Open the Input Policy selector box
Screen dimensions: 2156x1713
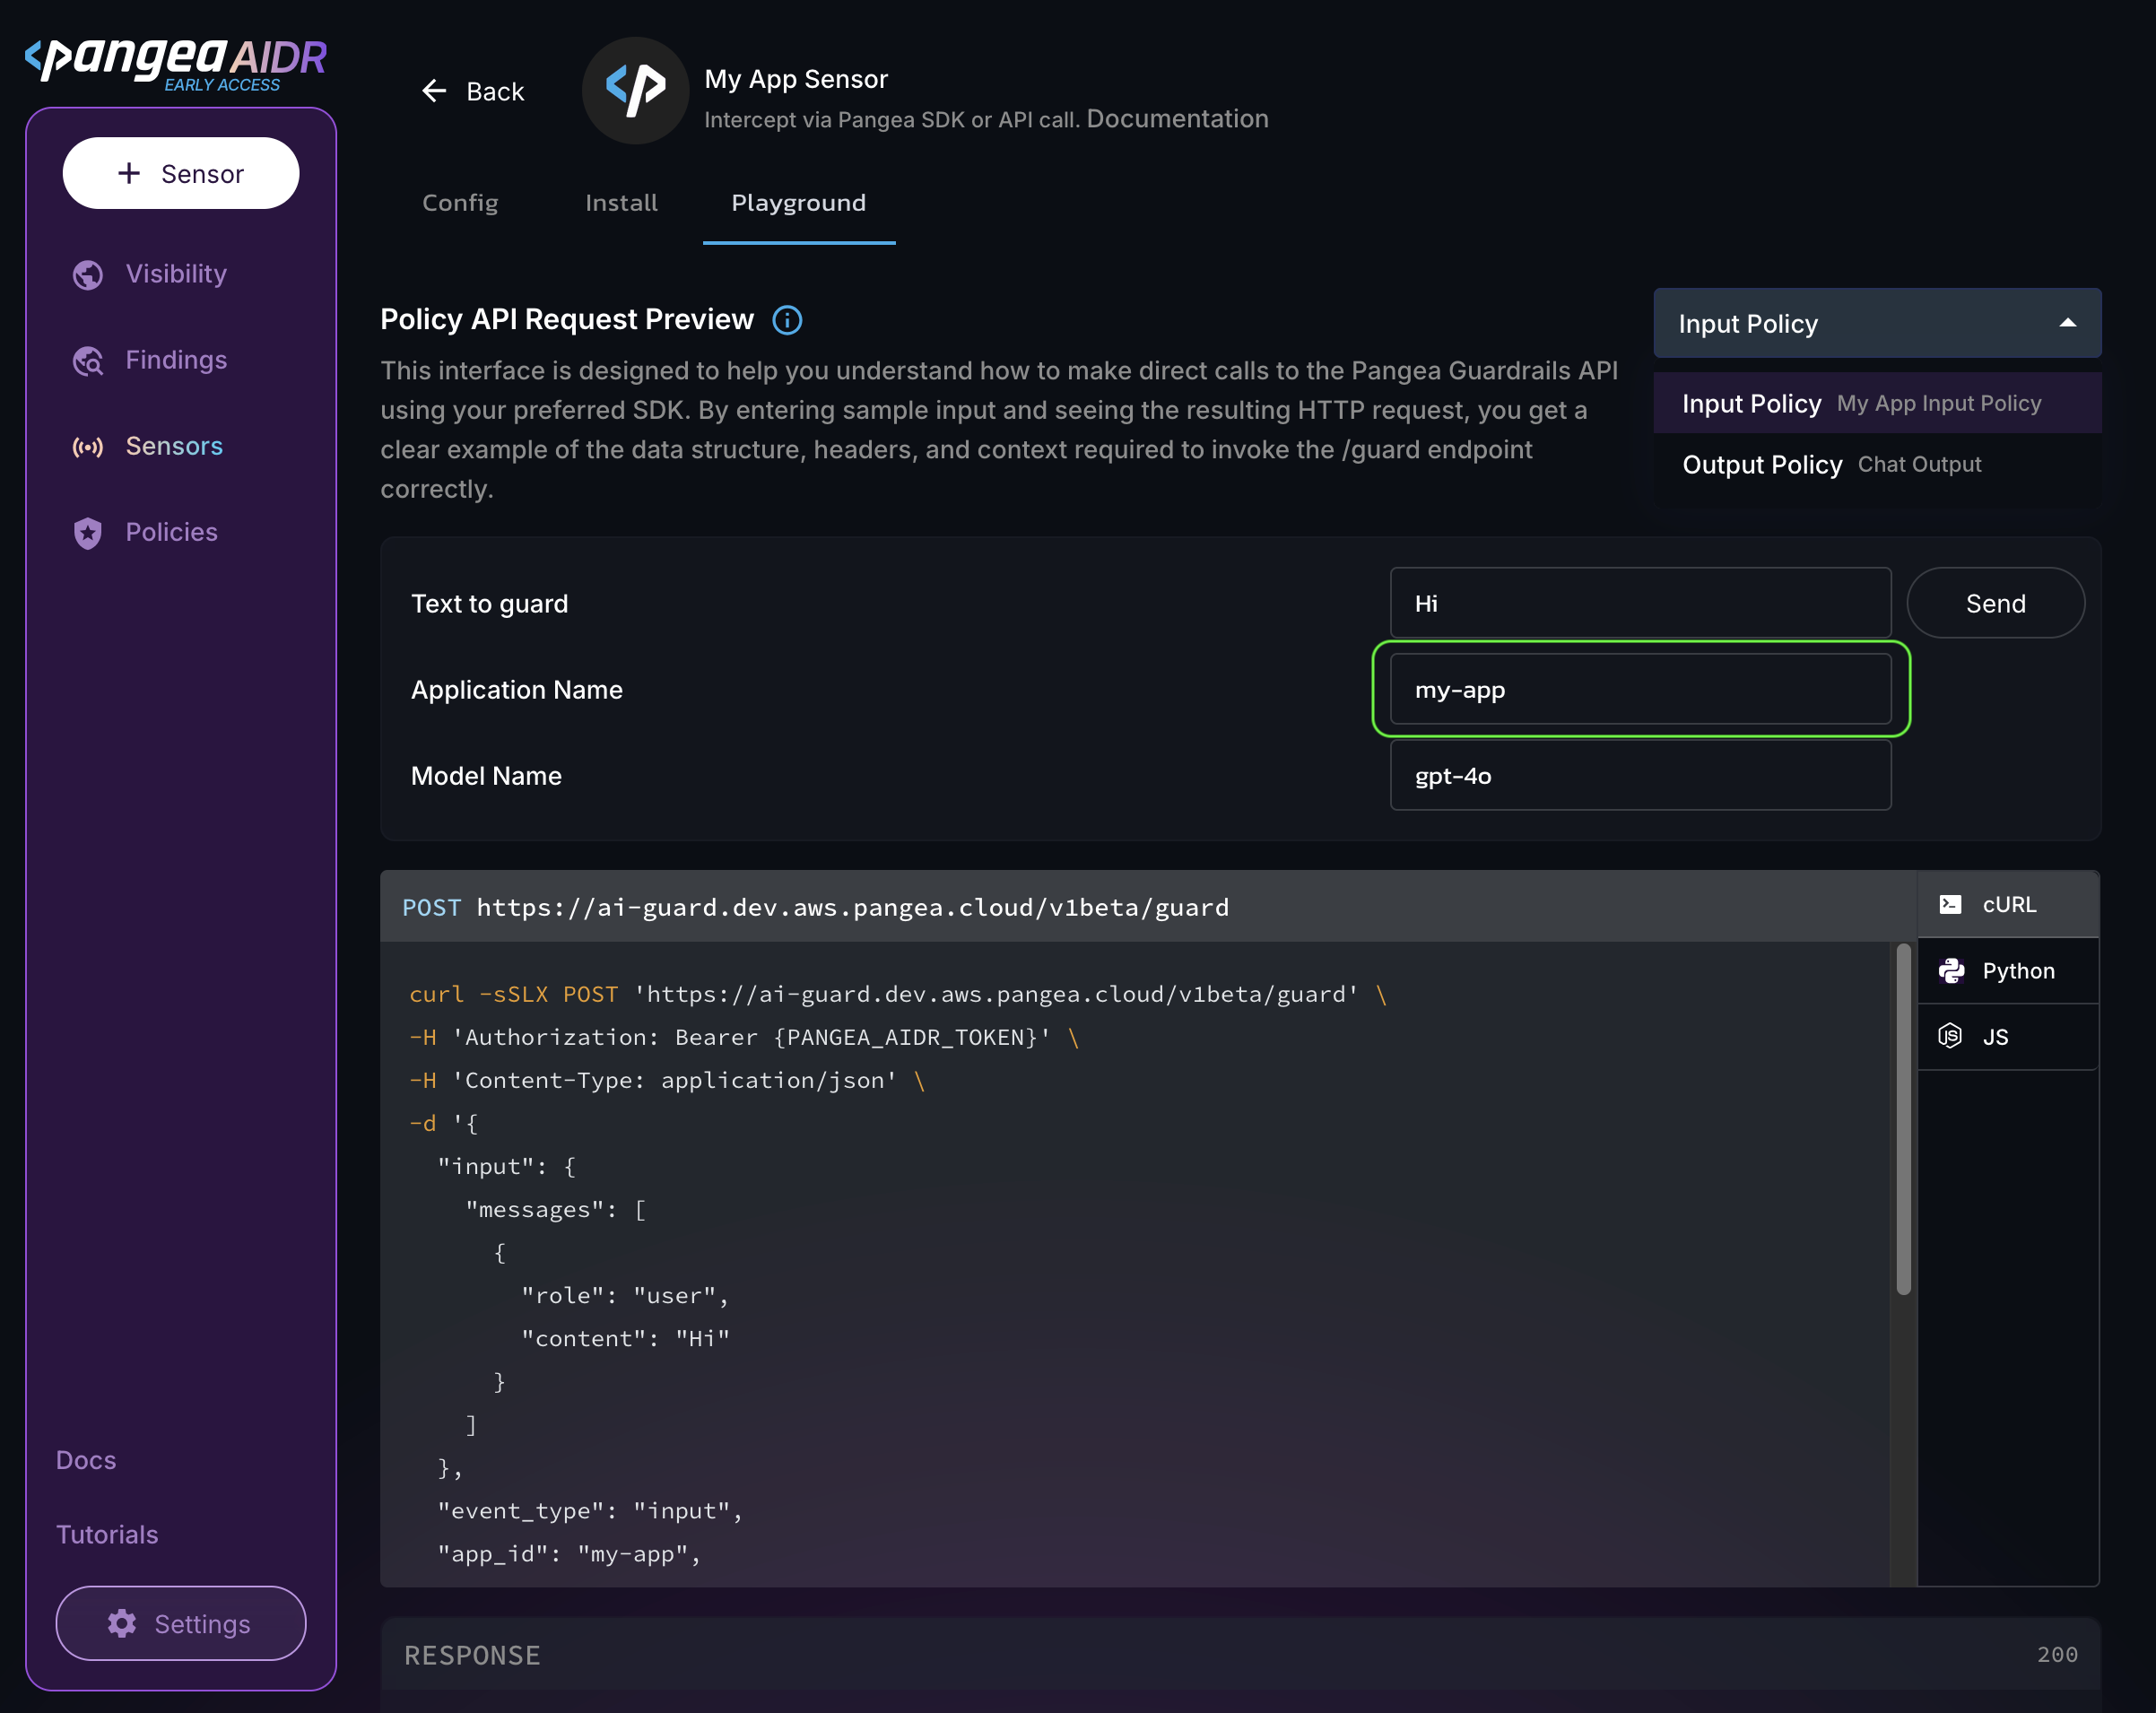(1877, 323)
